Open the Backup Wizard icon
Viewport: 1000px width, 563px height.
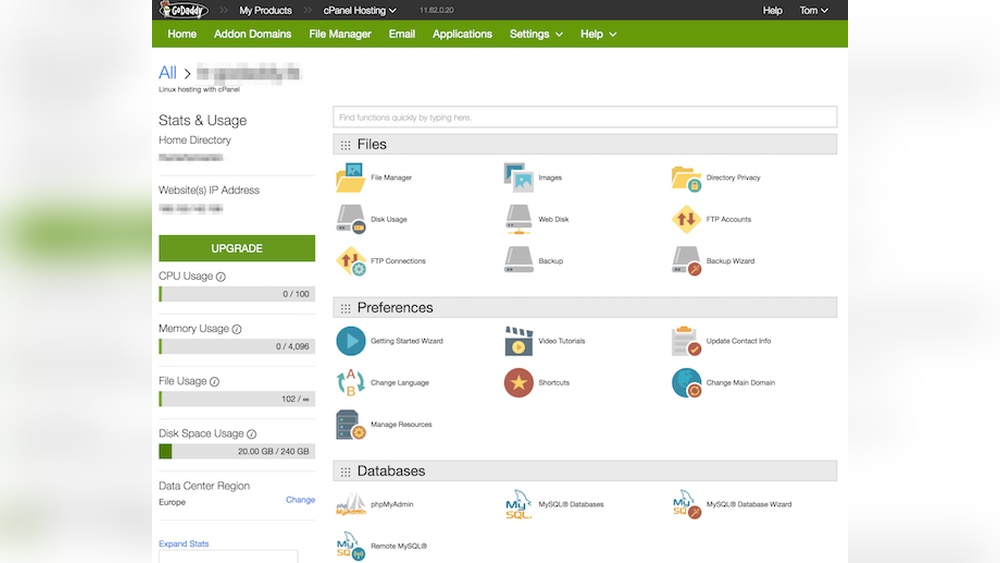[x=686, y=261]
